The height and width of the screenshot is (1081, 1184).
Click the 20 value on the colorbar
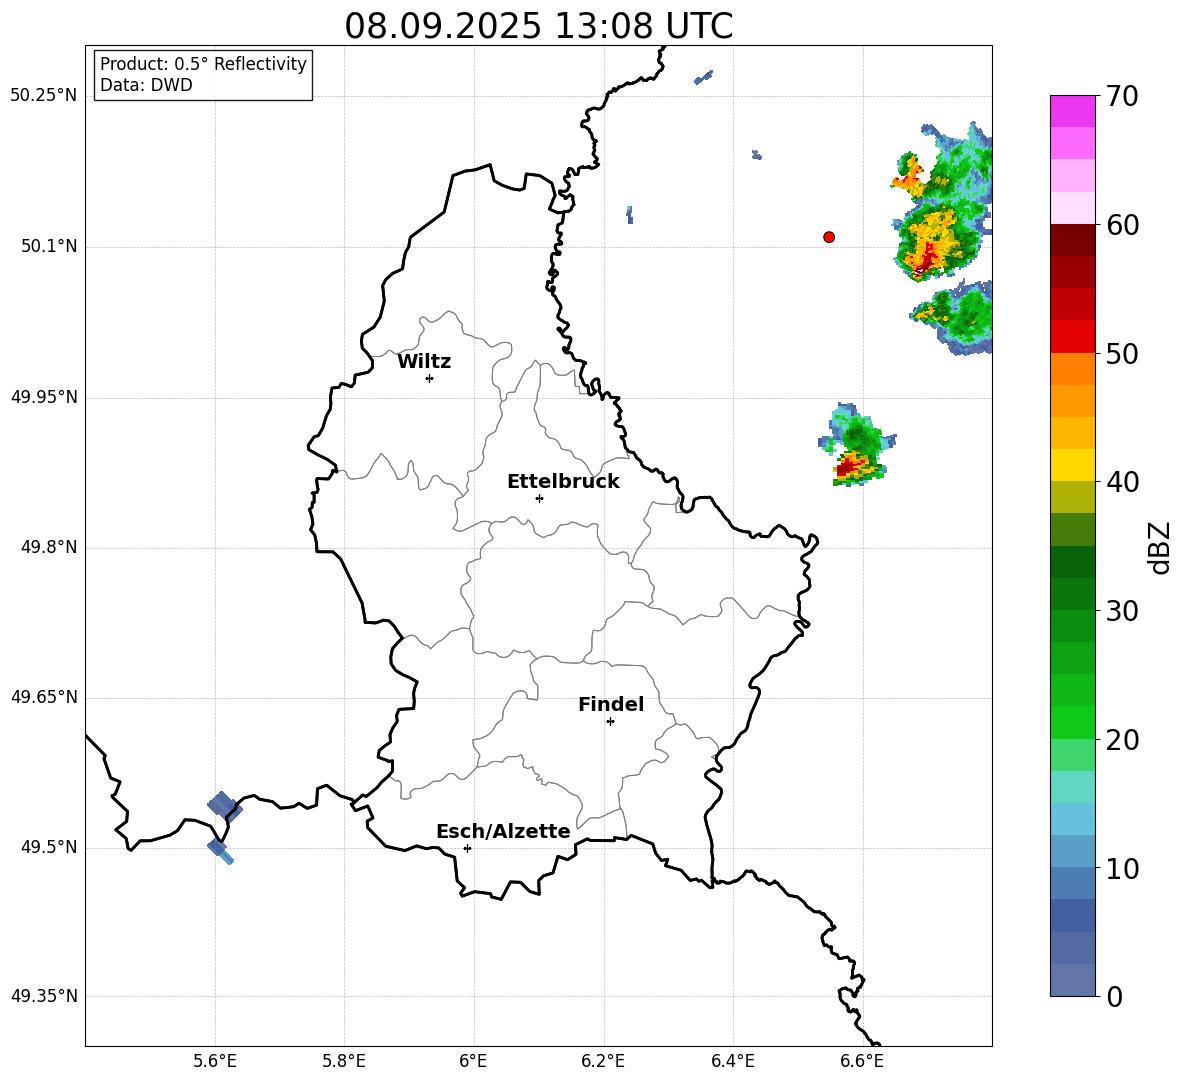pos(1121,739)
